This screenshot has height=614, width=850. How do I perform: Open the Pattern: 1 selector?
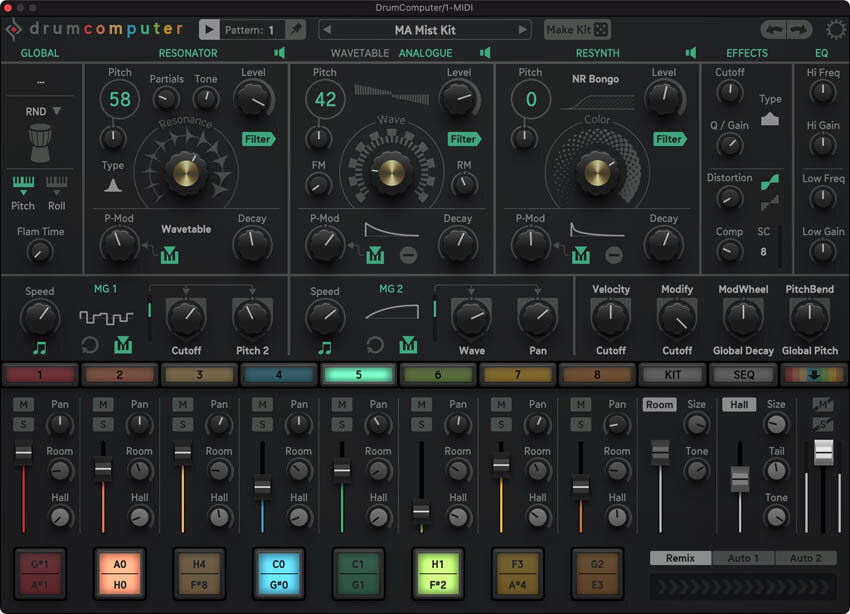tap(249, 30)
